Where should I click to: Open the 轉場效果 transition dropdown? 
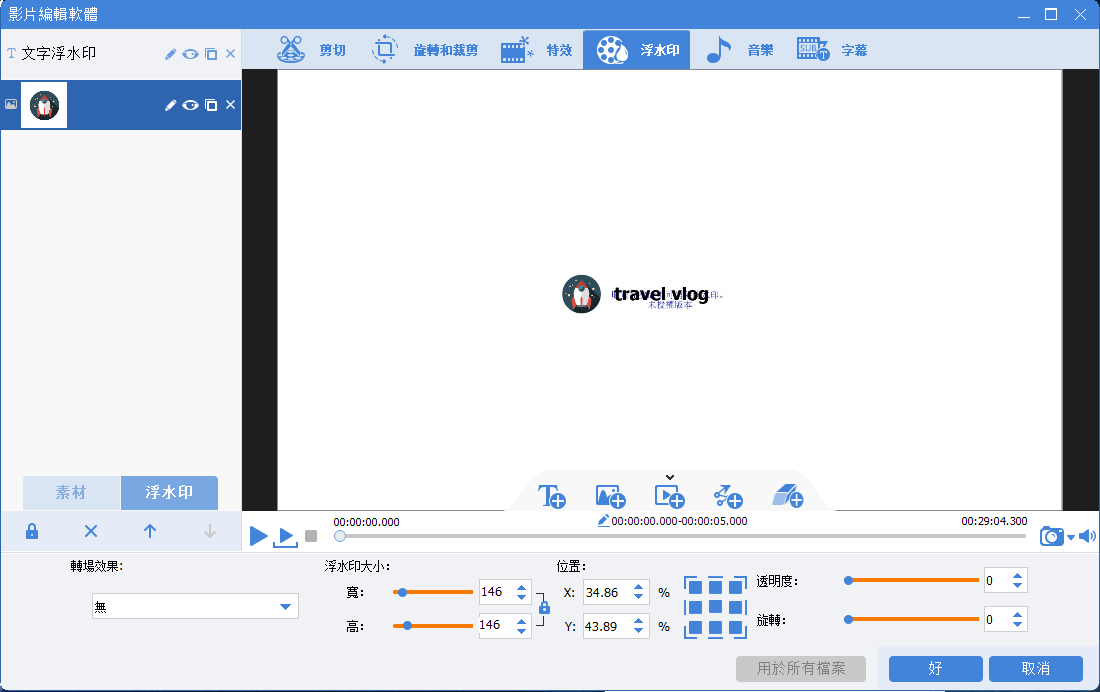(195, 606)
